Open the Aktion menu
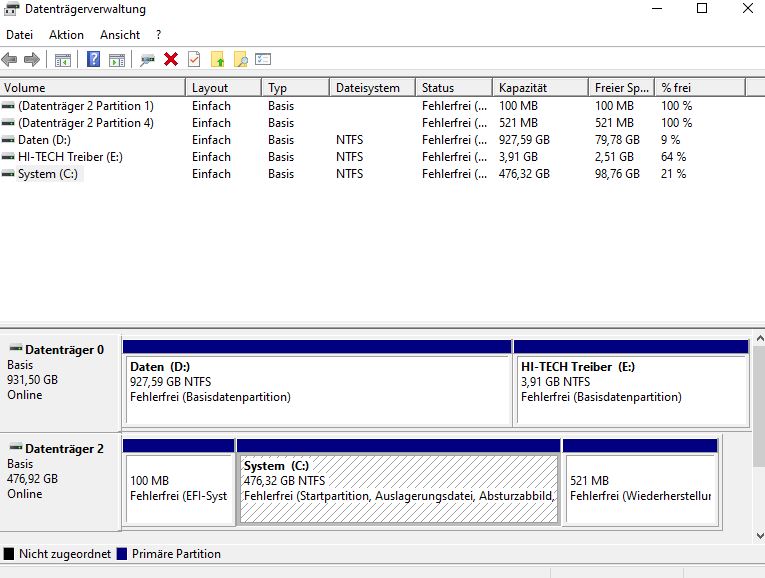This screenshot has width=765, height=578. click(x=66, y=35)
